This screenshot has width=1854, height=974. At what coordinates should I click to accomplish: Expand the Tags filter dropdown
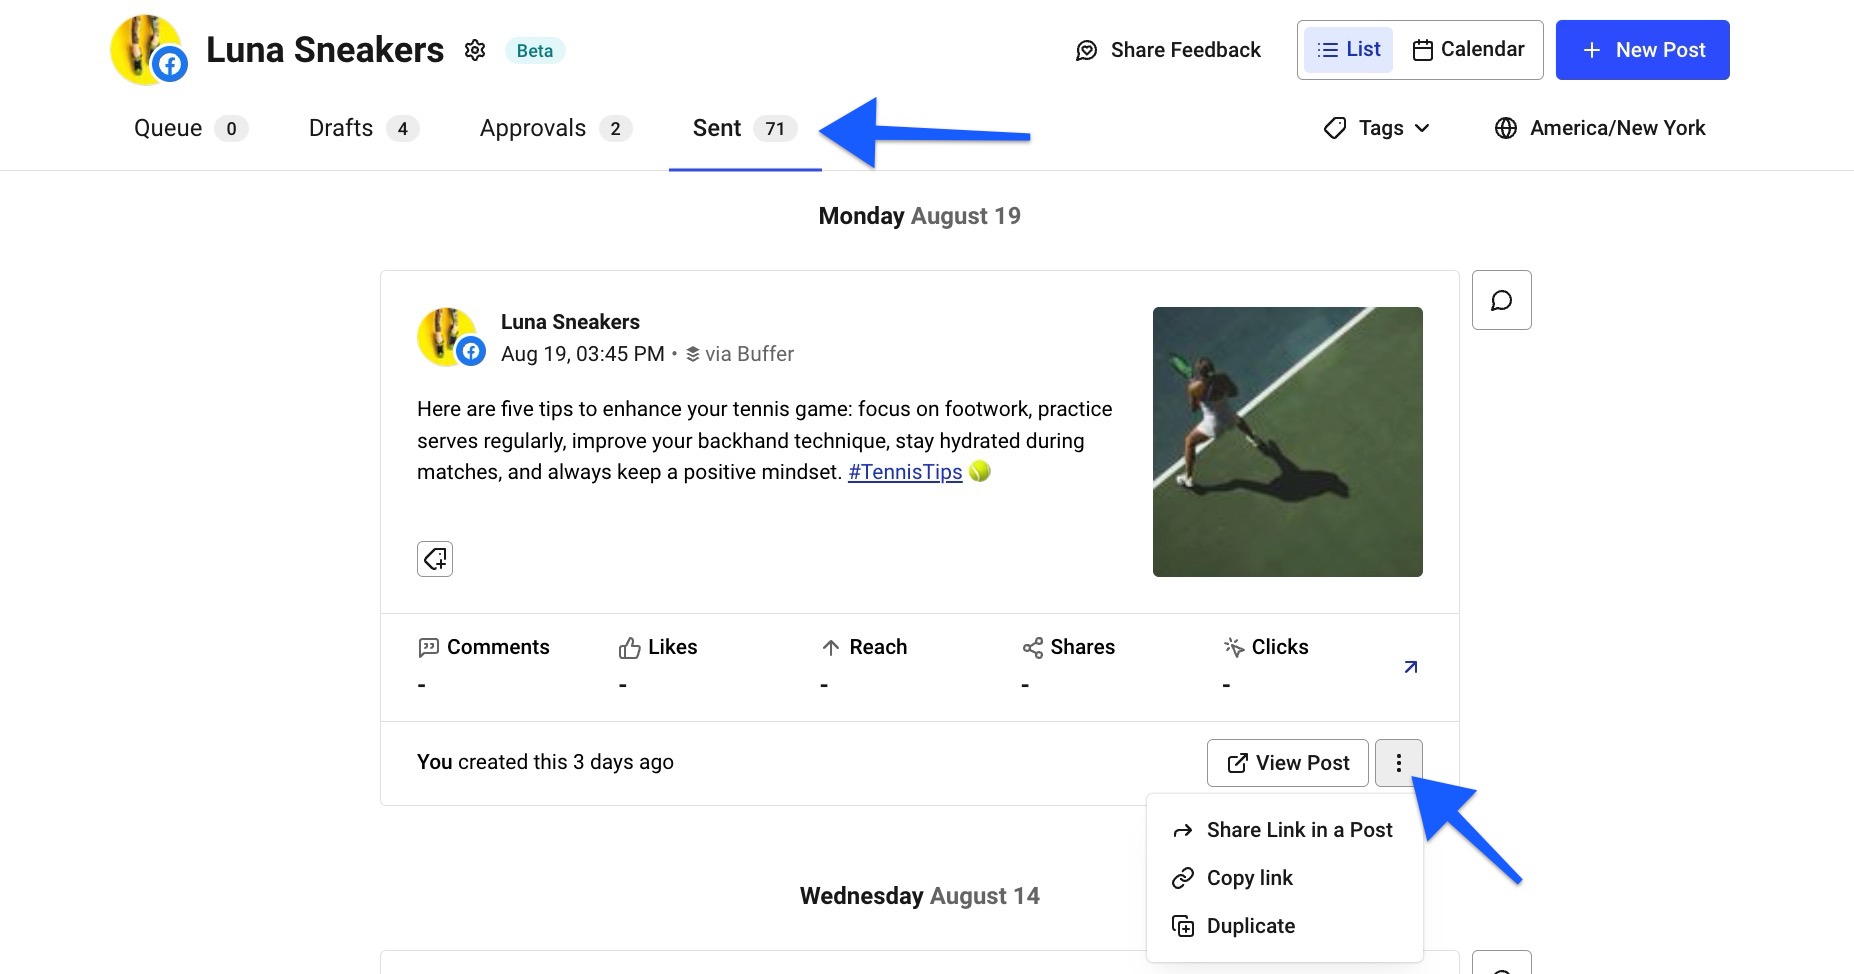[1377, 128]
